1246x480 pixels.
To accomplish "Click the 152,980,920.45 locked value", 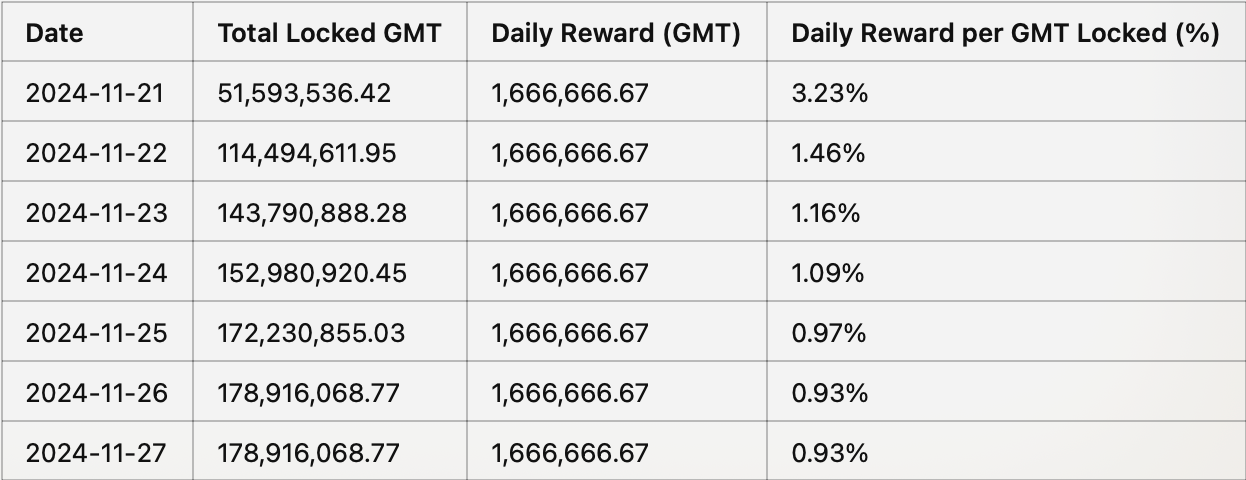I will click(312, 273).
